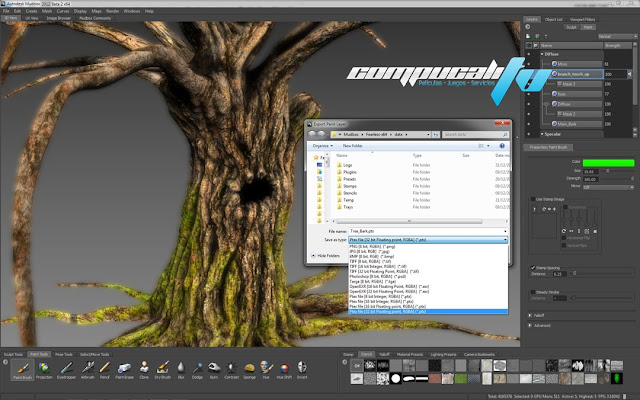Open the Mirror dropdown
The width and height of the screenshot is (640, 400).
pyautogui.click(x=608, y=187)
